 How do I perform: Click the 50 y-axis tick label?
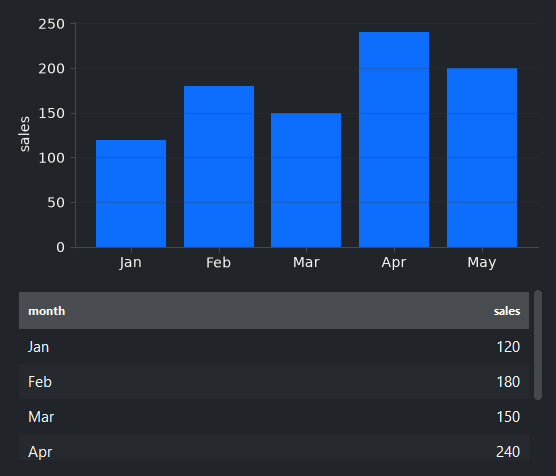(x=56, y=203)
